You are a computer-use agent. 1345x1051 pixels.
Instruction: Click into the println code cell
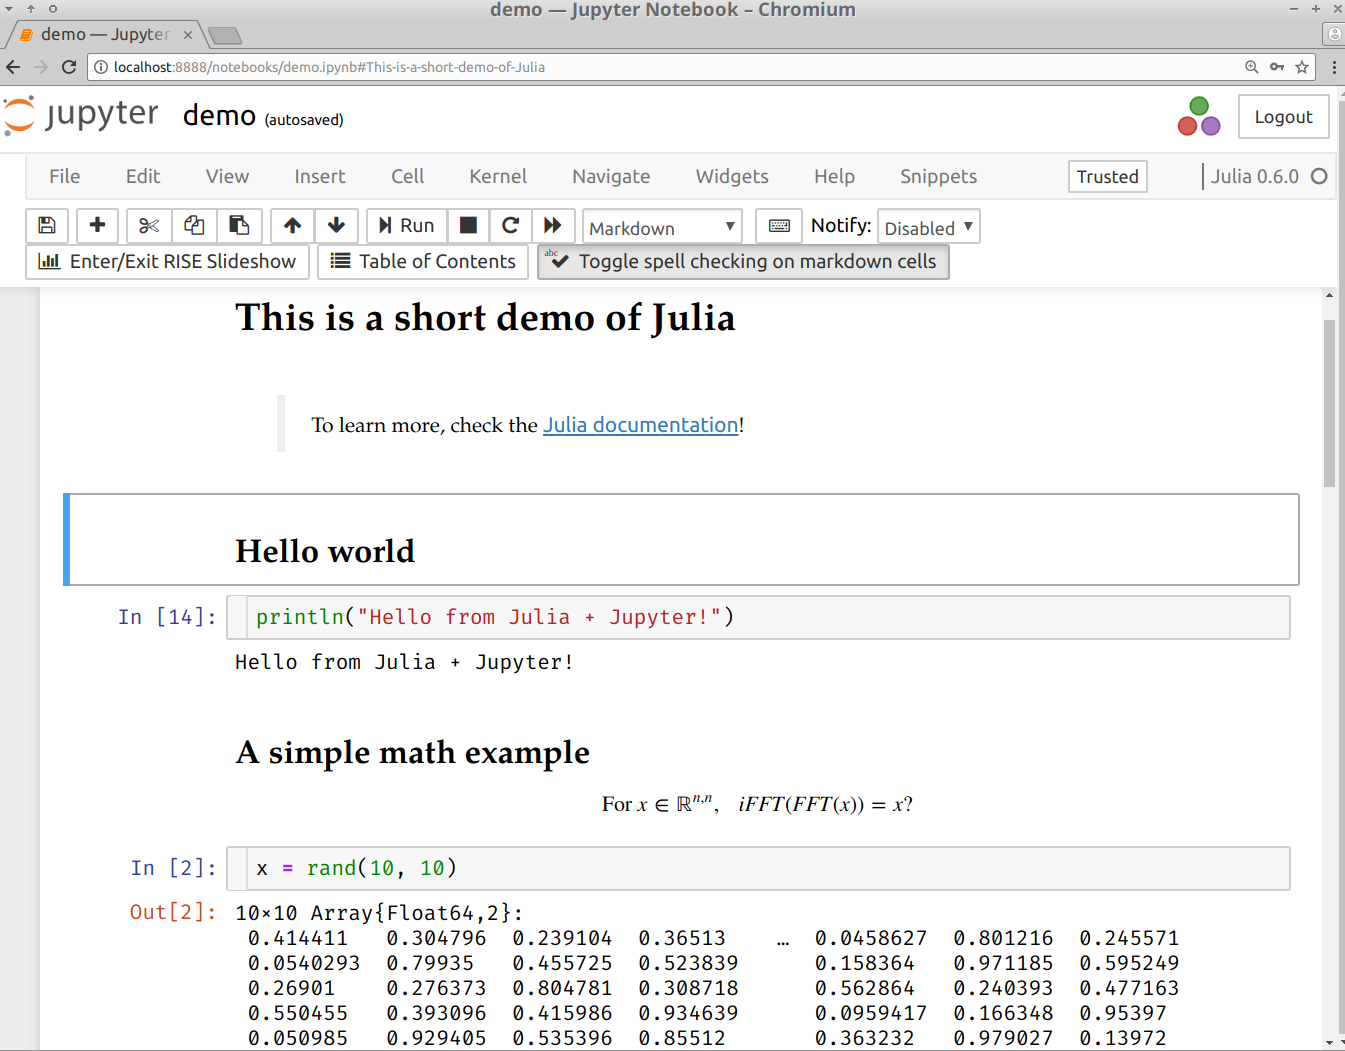pyautogui.click(x=768, y=617)
